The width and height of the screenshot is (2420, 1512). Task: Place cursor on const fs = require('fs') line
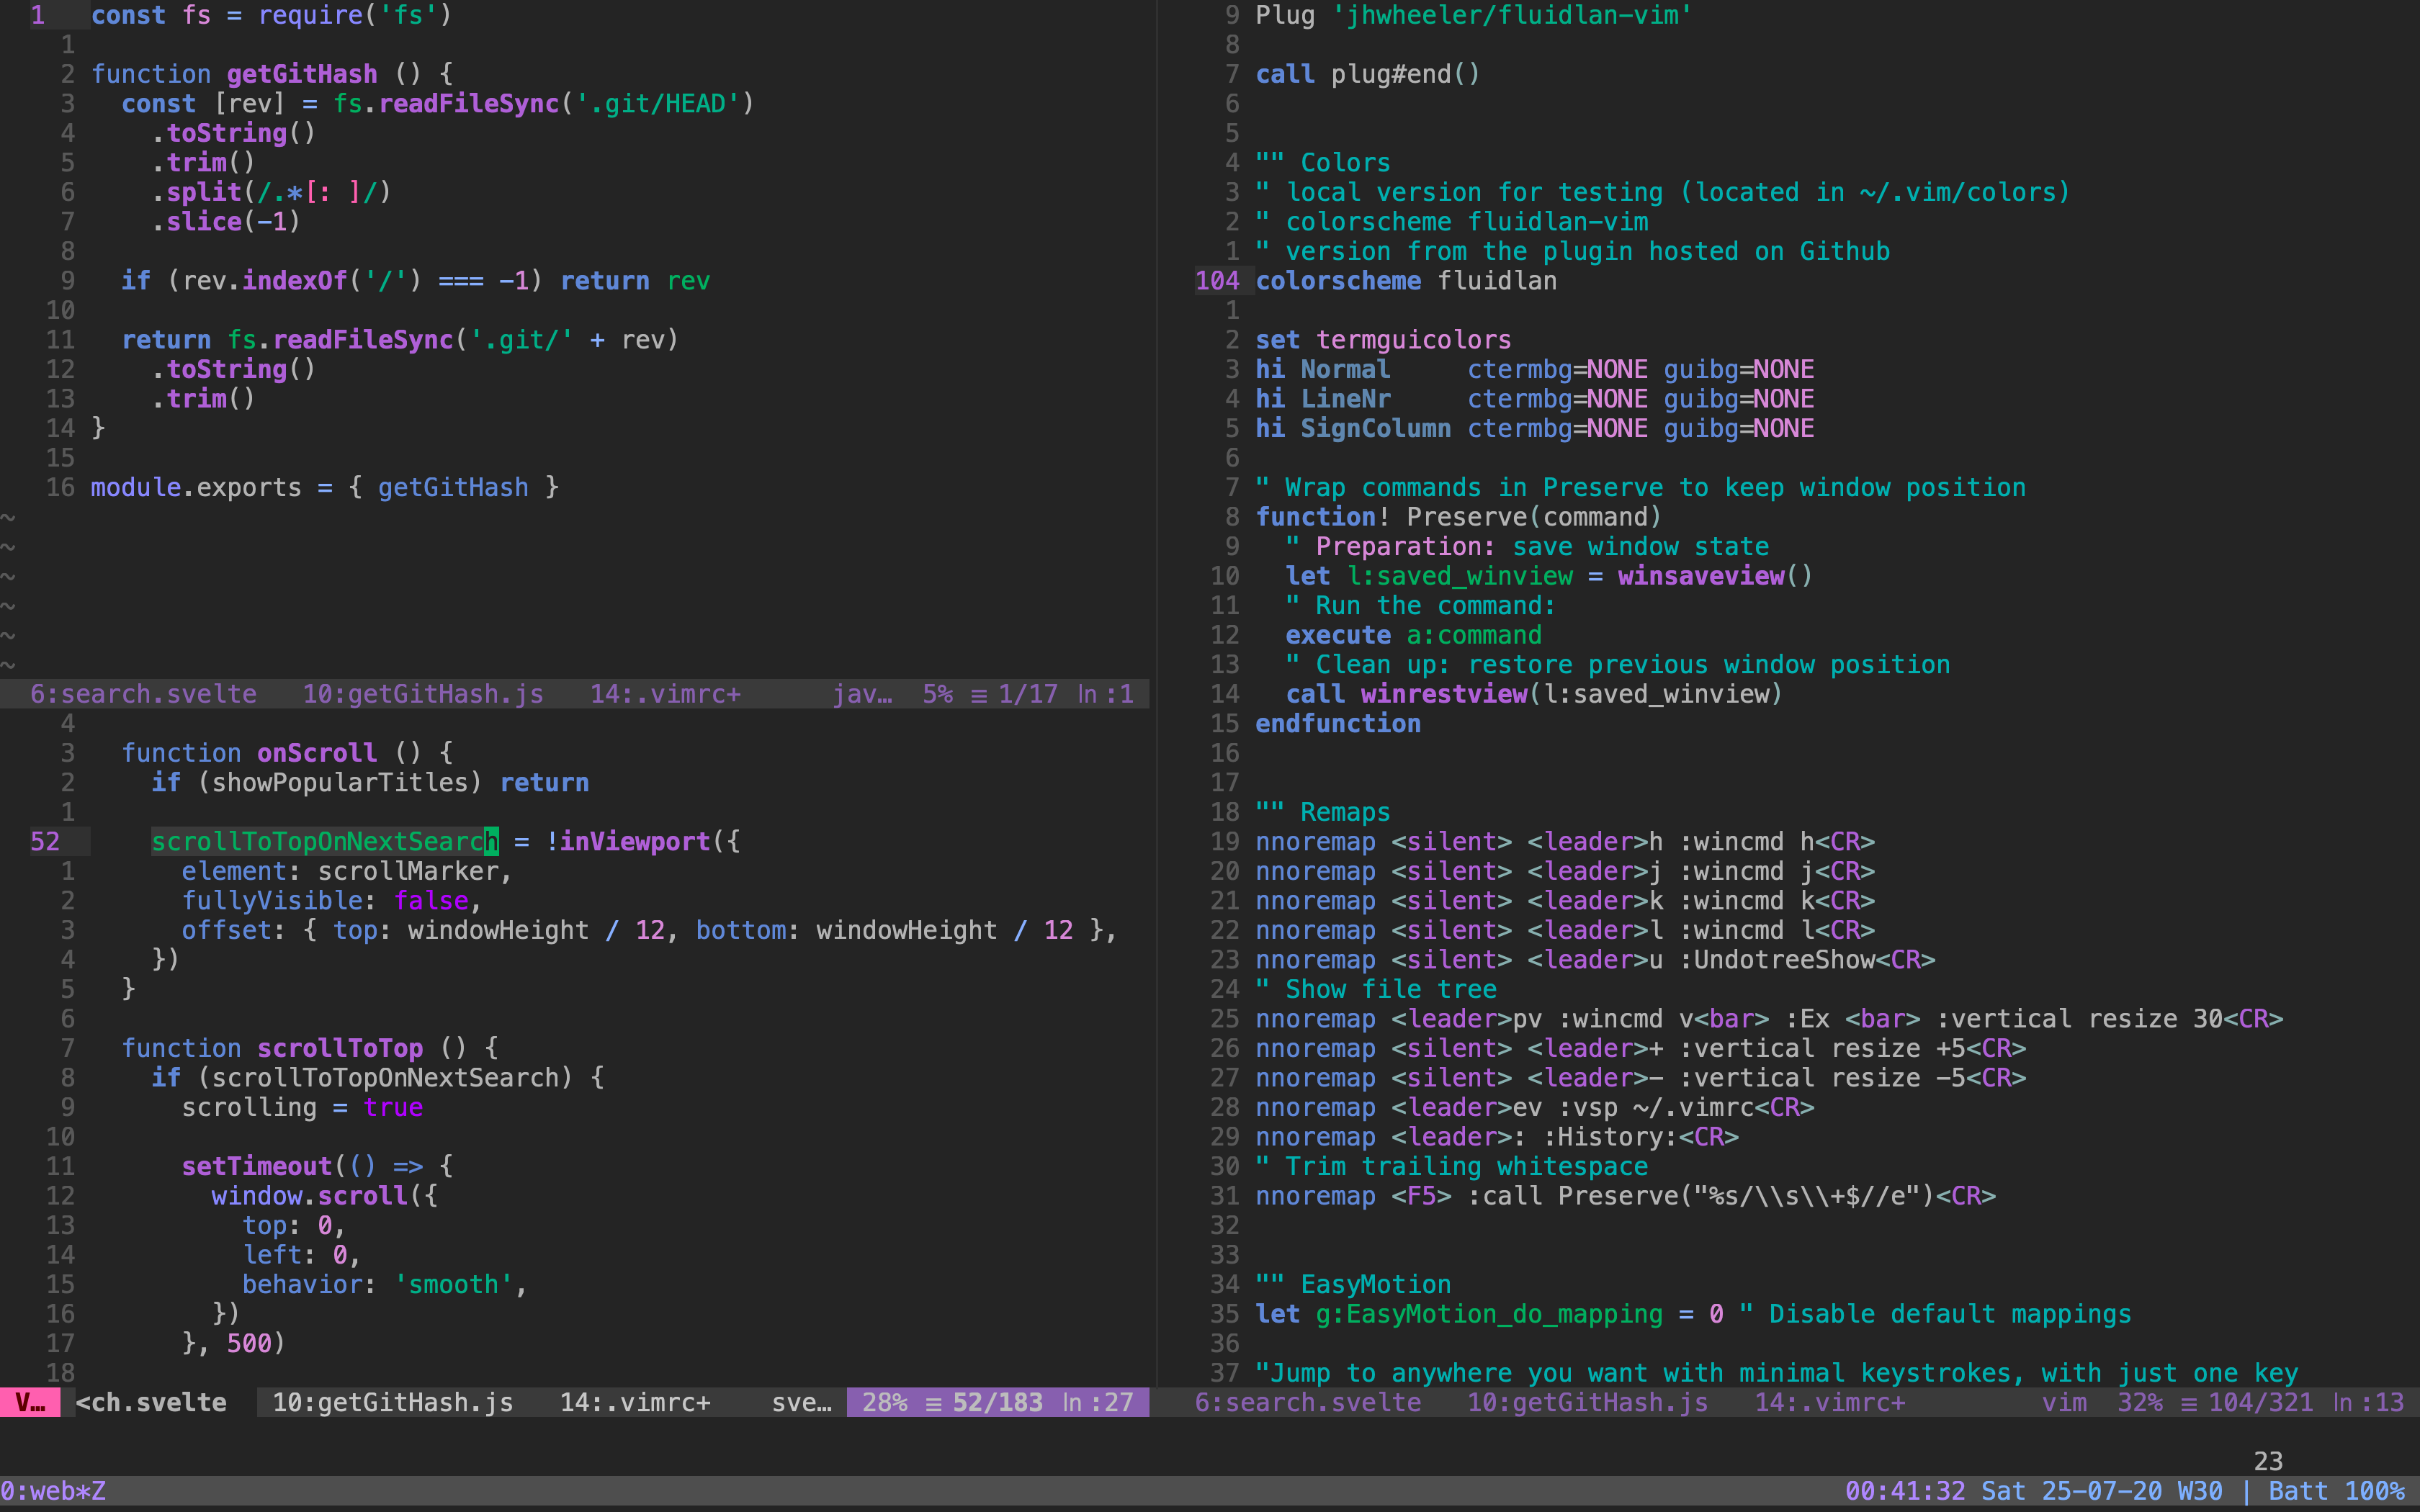point(271,15)
